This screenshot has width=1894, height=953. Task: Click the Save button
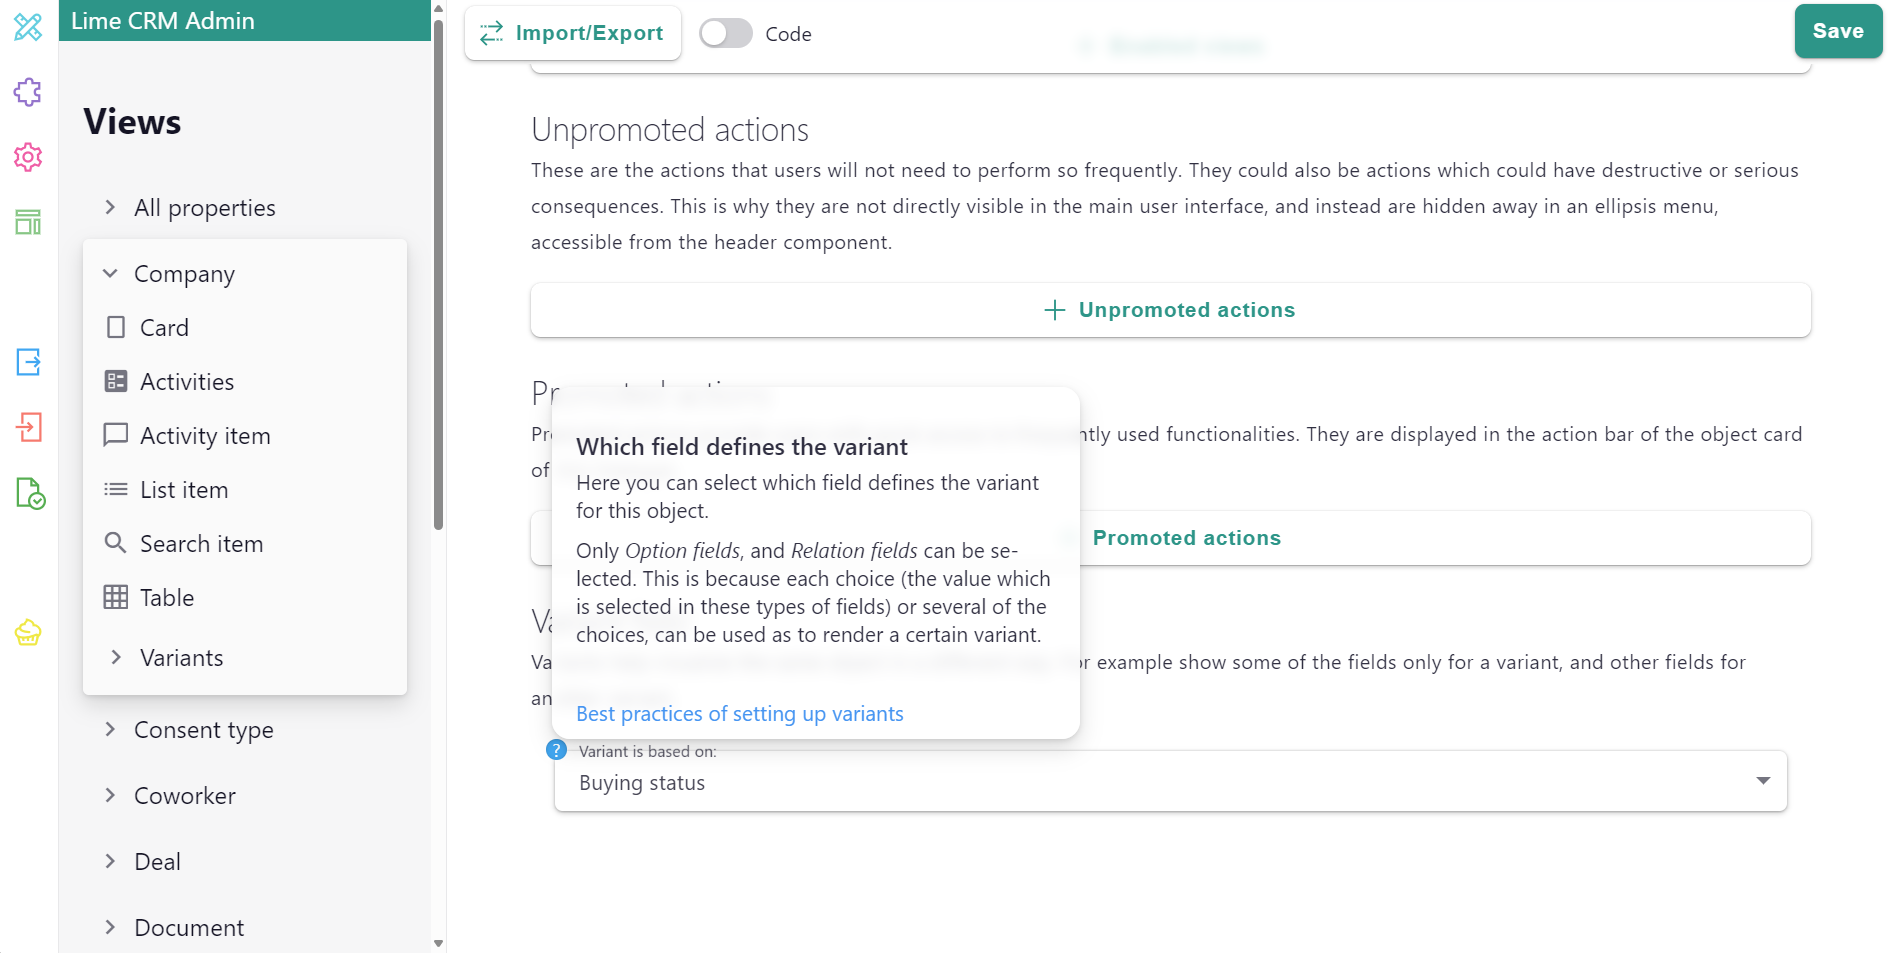click(x=1837, y=32)
